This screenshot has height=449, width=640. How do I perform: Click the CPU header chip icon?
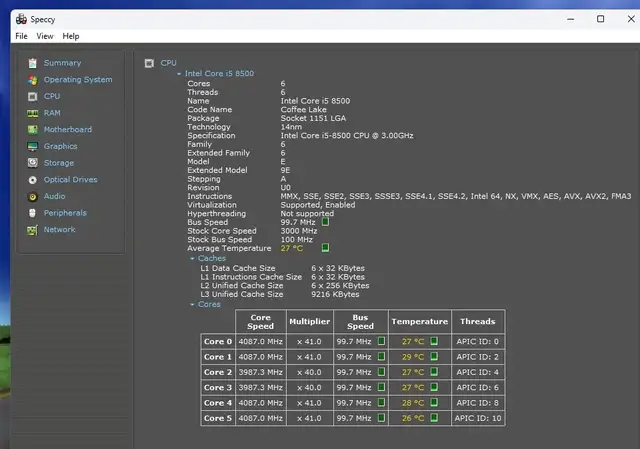click(149, 63)
